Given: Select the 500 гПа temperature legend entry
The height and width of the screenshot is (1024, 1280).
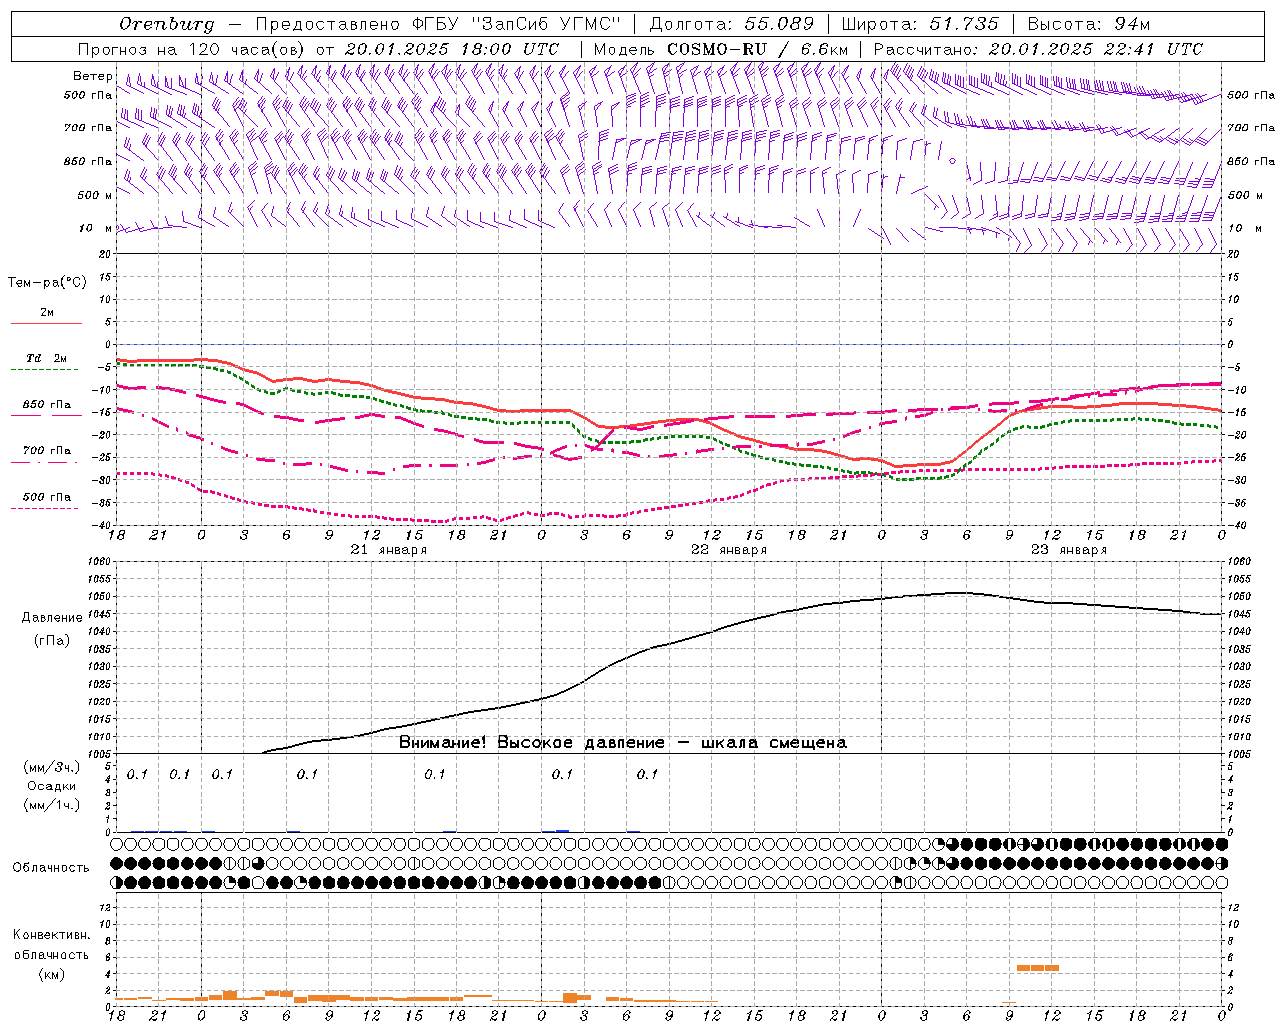Looking at the screenshot, I should (x=47, y=496).
